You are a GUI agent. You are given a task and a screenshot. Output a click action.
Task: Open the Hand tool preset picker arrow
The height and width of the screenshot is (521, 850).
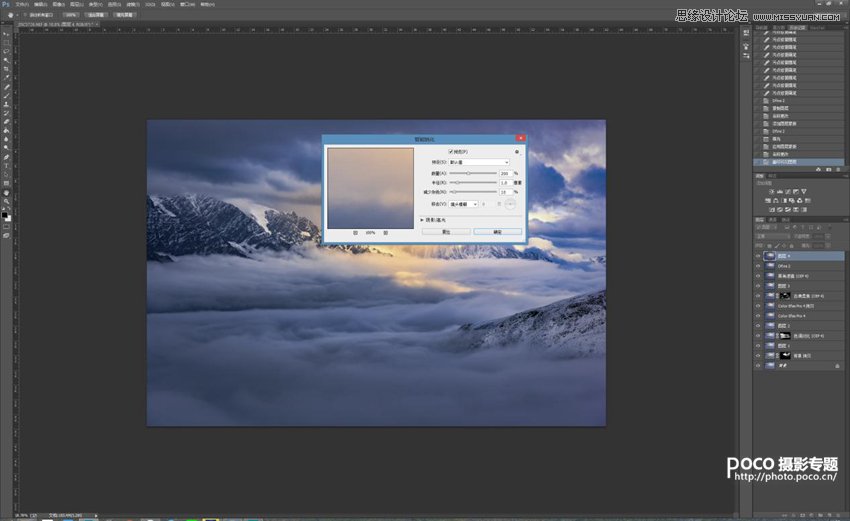coord(17,15)
